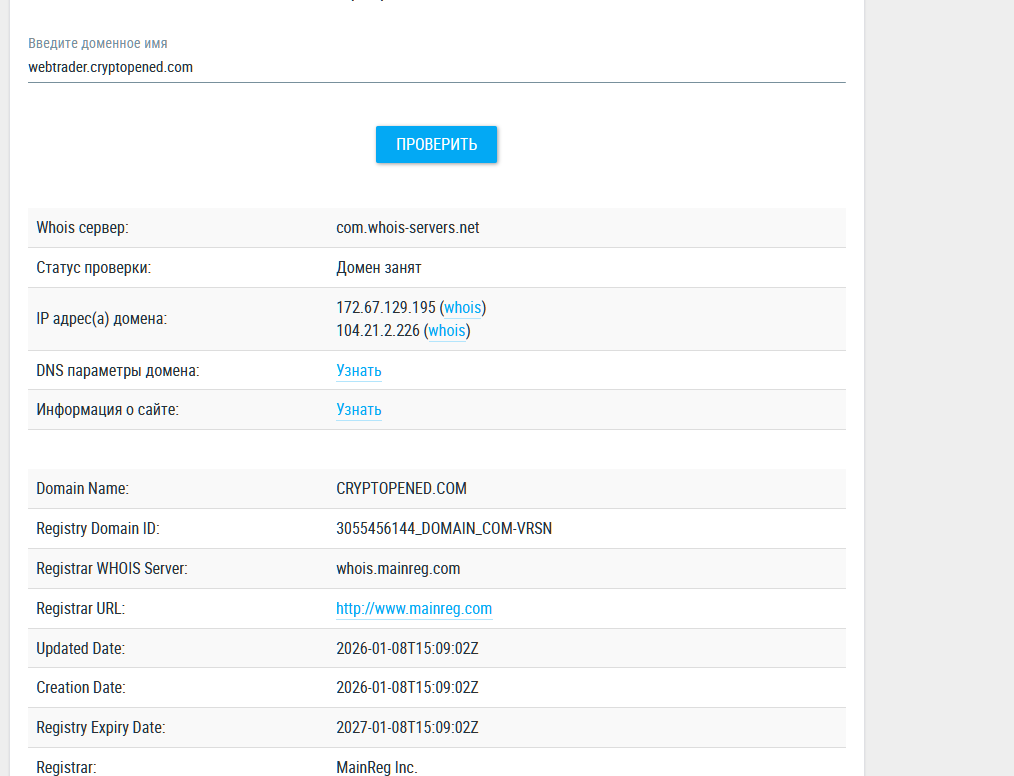
Task: Click the Registrar WHOIS Server label
Action: click(x=112, y=569)
